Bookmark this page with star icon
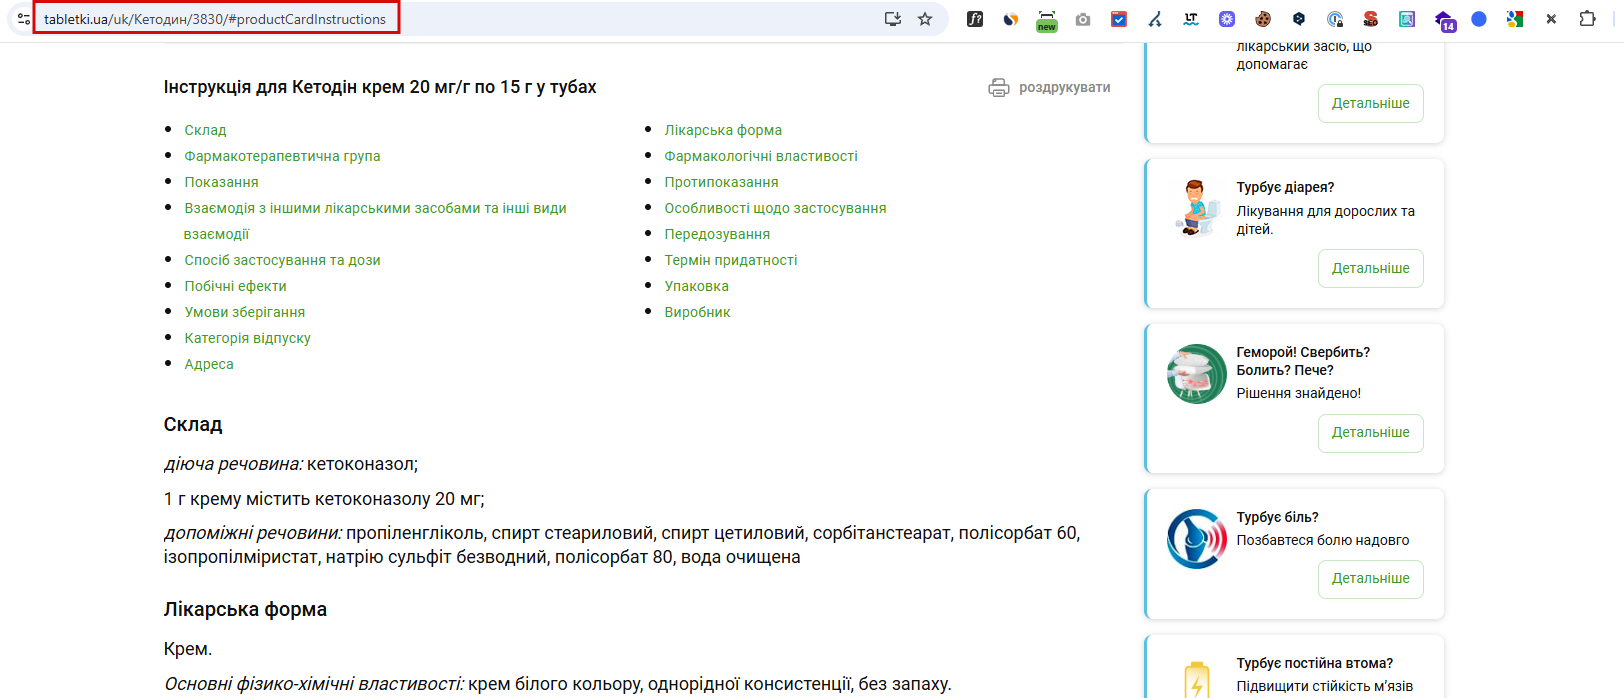1624x698 pixels. (x=925, y=19)
